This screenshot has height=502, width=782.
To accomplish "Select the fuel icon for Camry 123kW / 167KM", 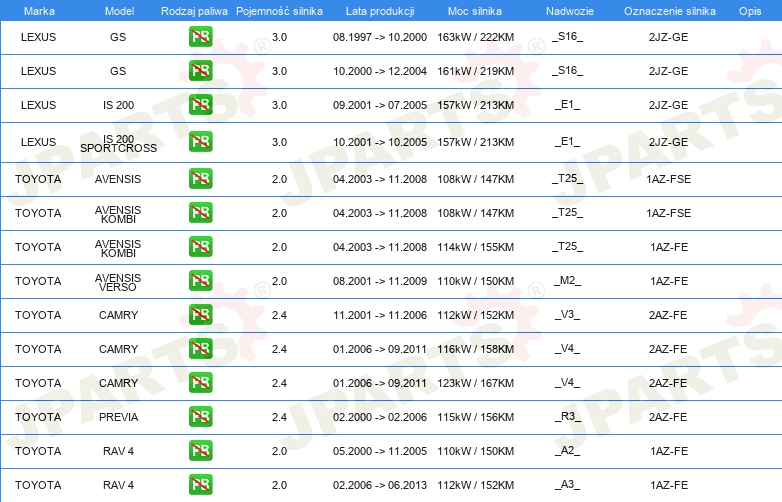I will (x=200, y=382).
